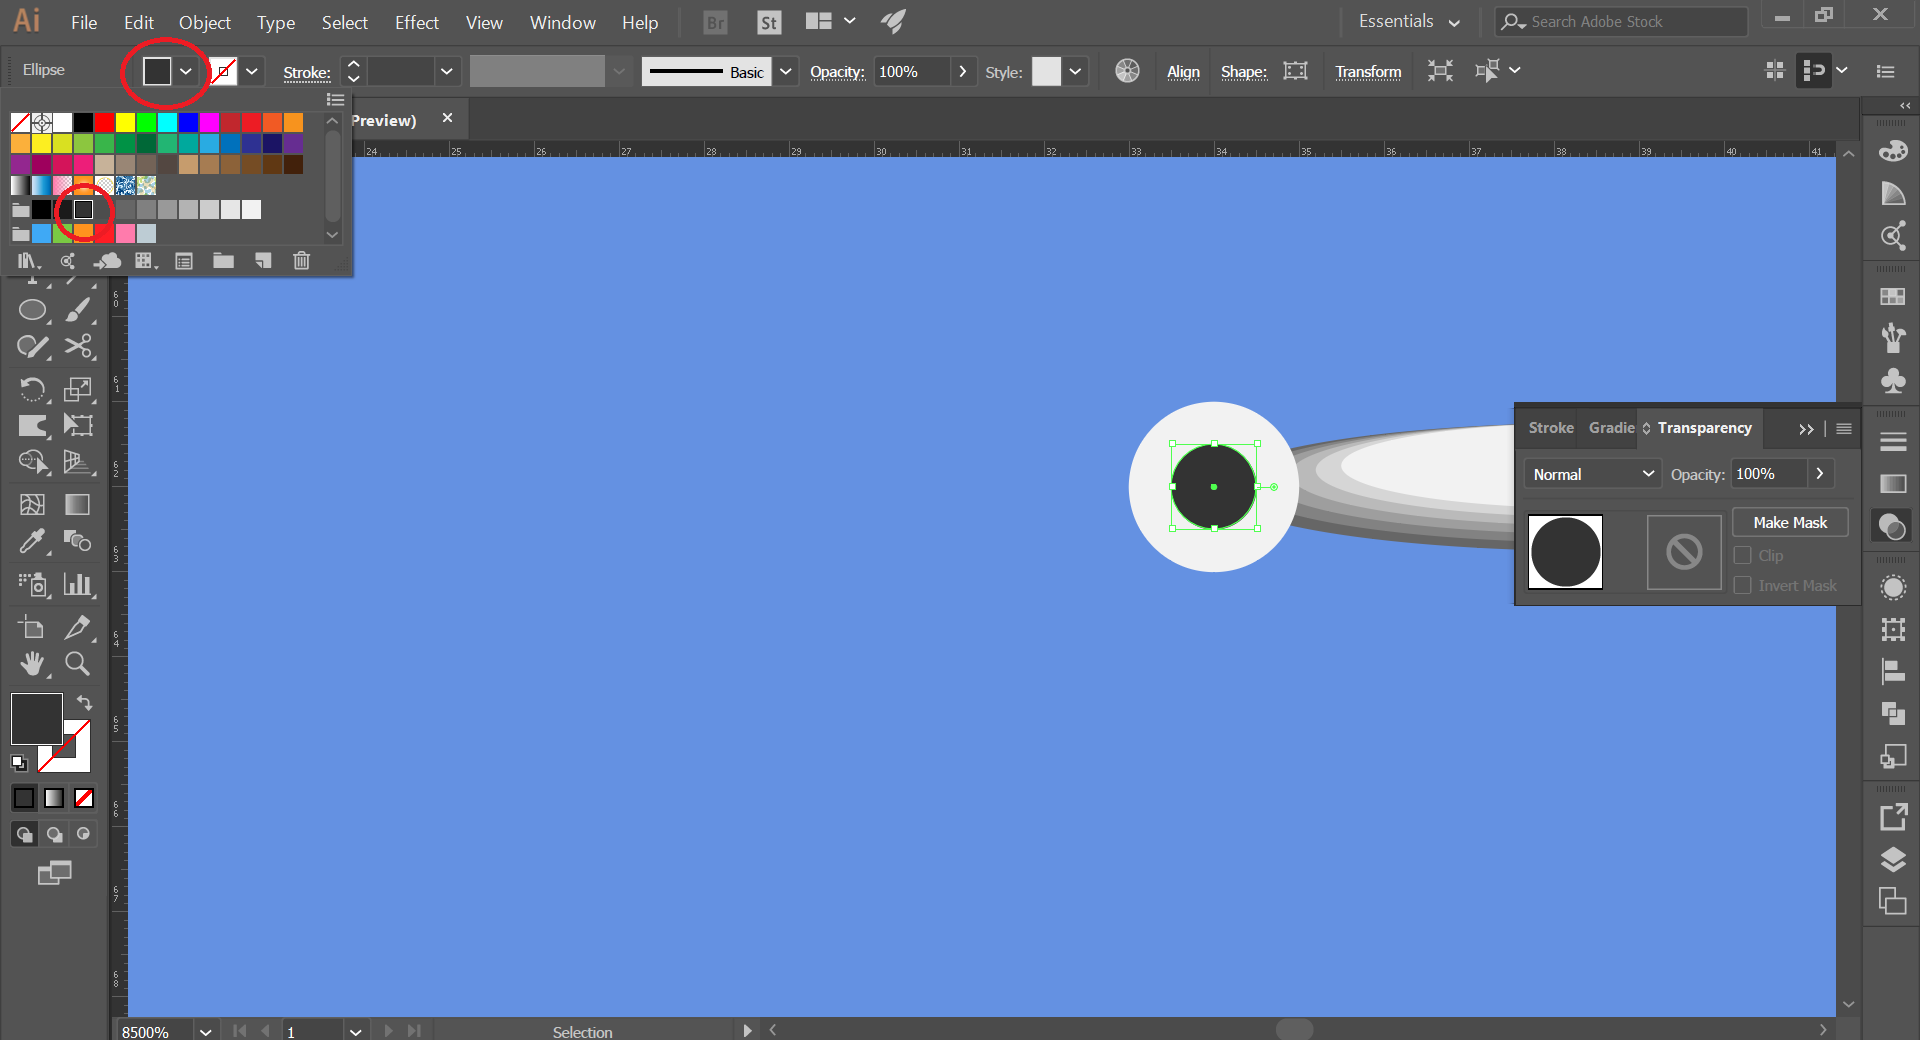Set Gradient fill mode in toolbox
The width and height of the screenshot is (1920, 1040).
[54, 798]
